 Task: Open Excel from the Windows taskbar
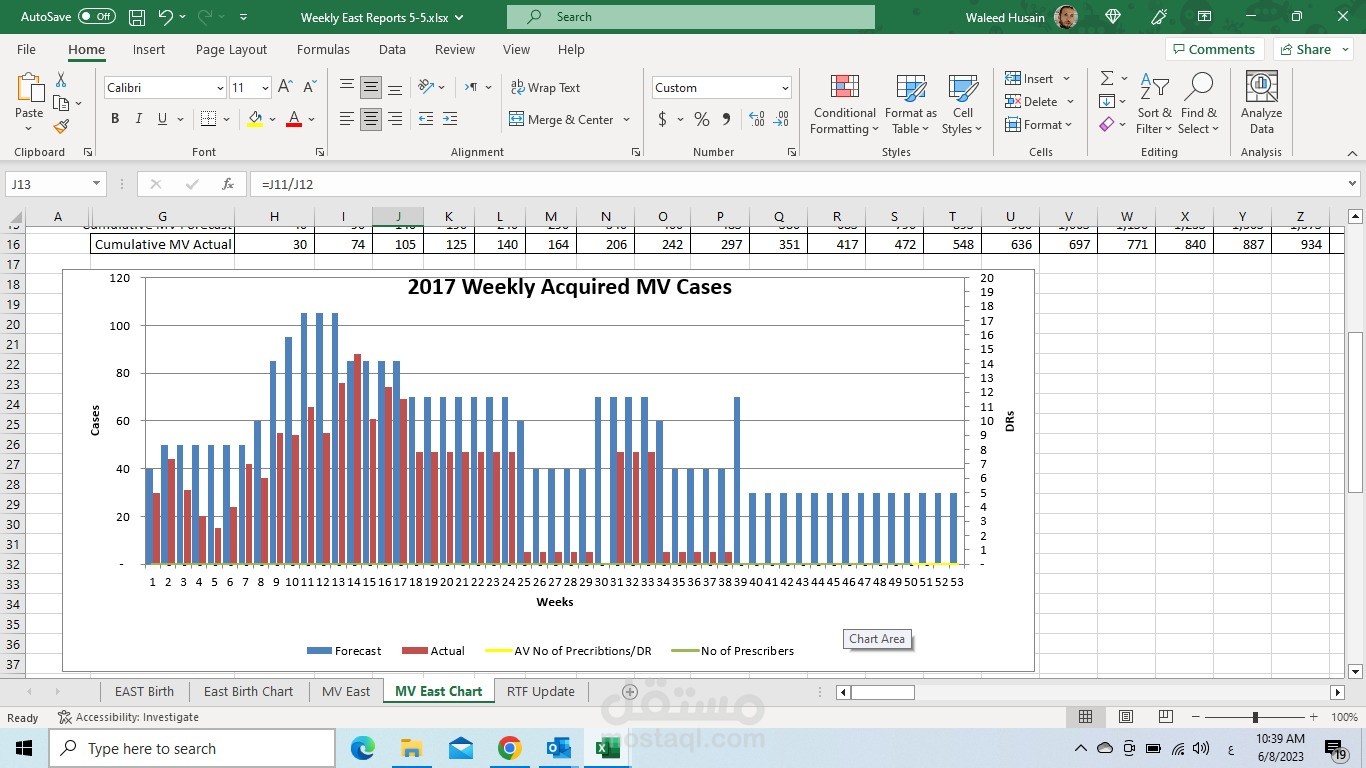click(x=607, y=748)
